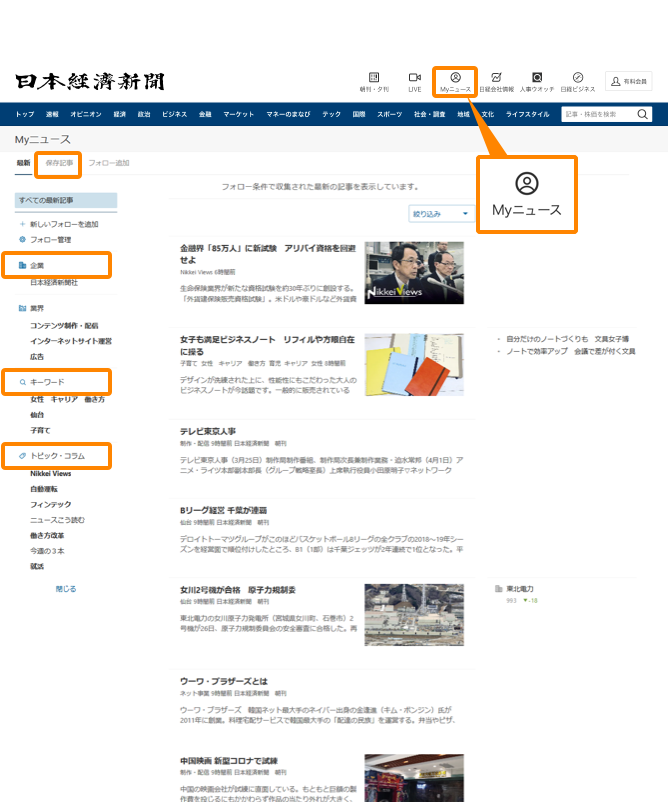Click the 東北電力 stock link
This screenshot has height=802, width=668.
click(520, 588)
